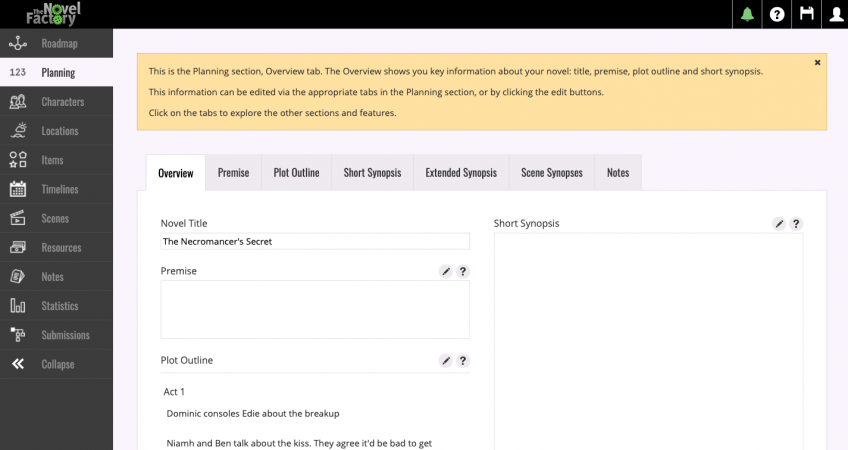
Task: Collapse the left sidebar menu
Action: coord(56,364)
